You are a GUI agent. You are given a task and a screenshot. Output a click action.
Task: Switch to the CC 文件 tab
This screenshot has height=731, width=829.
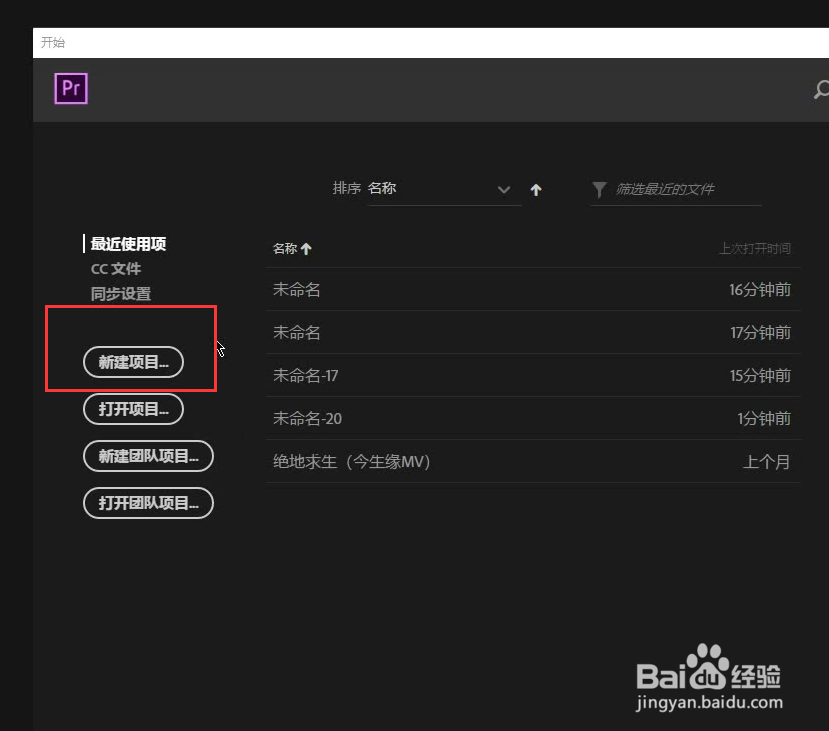[x=116, y=269]
